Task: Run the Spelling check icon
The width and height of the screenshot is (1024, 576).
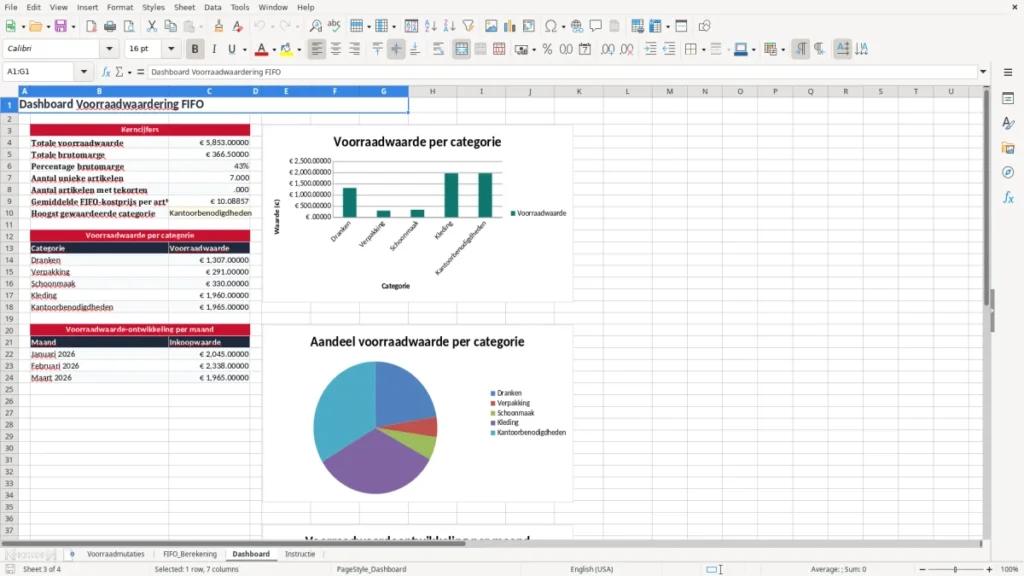Action: 334,26
